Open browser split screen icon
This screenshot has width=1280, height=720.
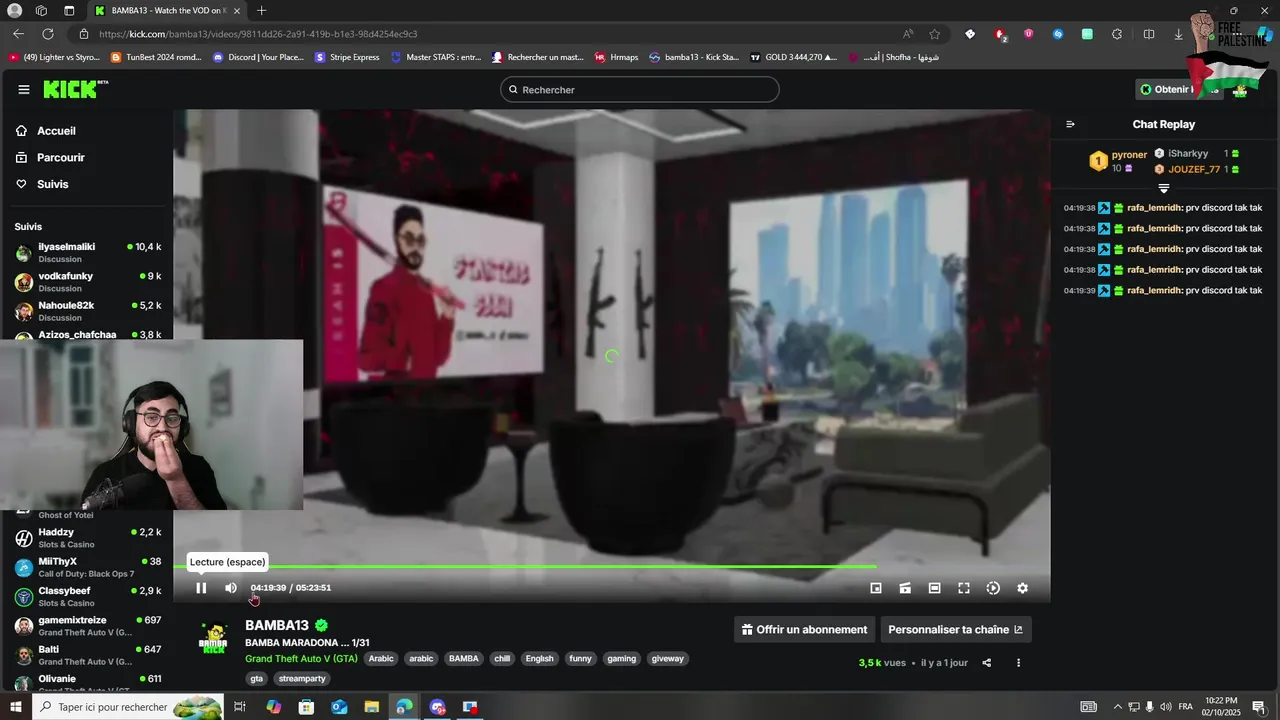[1149, 34]
